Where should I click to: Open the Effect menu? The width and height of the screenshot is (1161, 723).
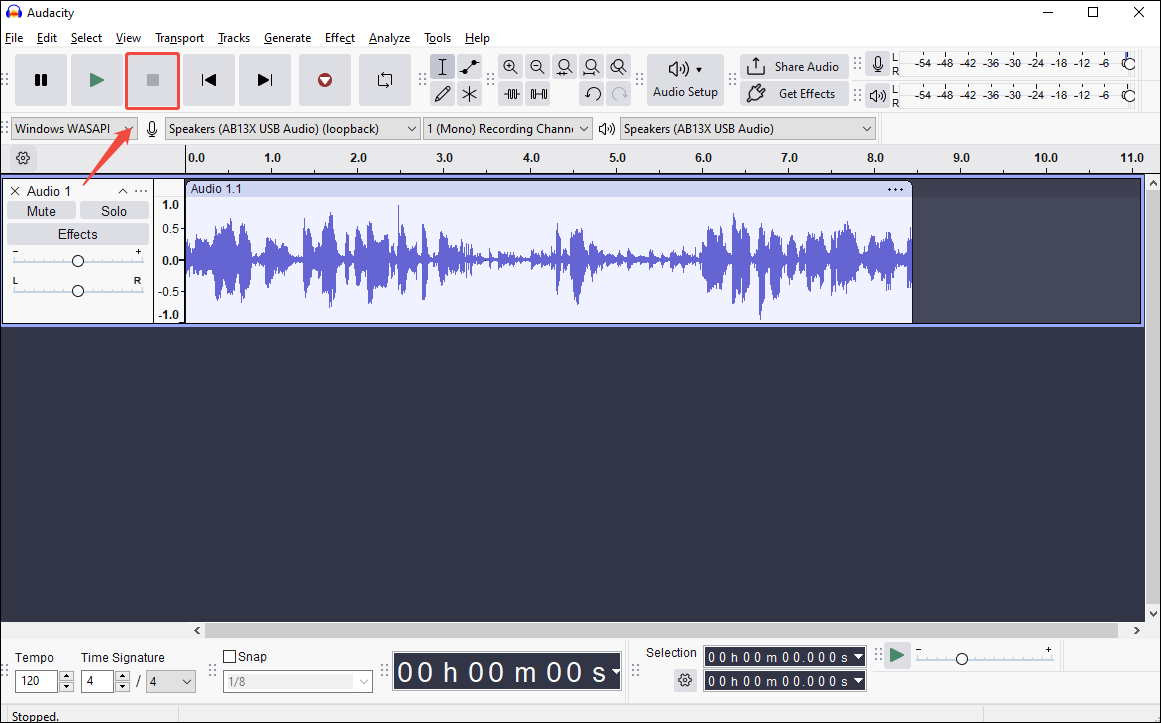point(340,38)
